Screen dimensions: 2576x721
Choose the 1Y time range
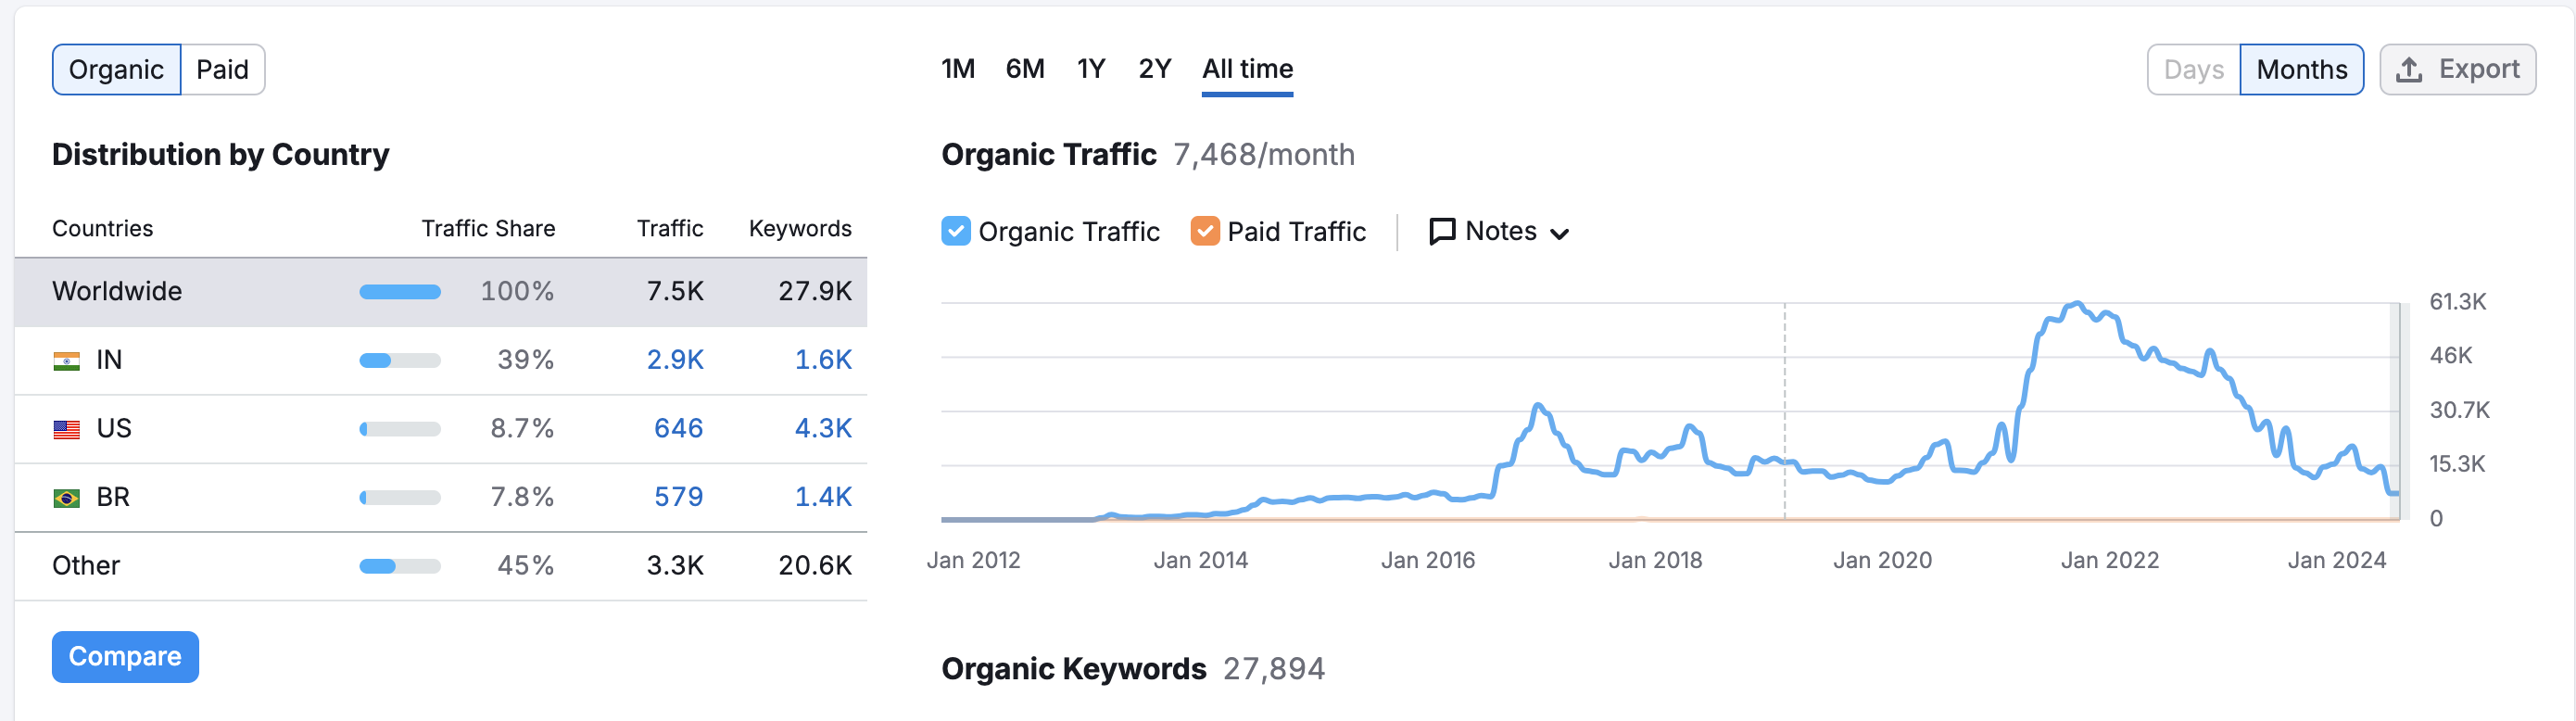click(1090, 69)
